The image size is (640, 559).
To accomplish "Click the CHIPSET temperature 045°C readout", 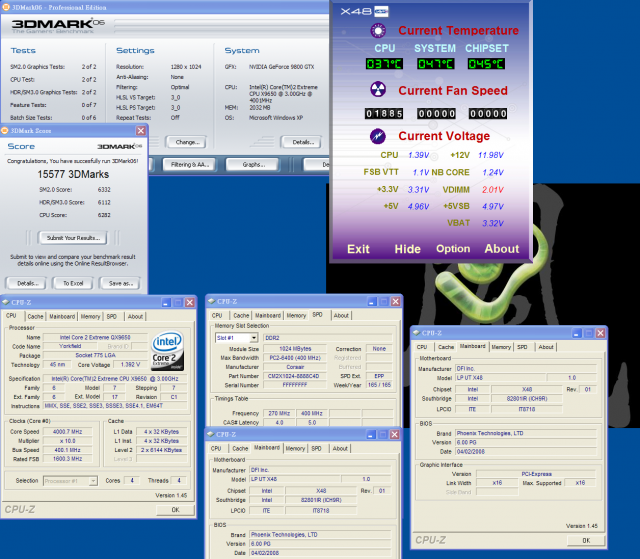I will pyautogui.click(x=486, y=64).
